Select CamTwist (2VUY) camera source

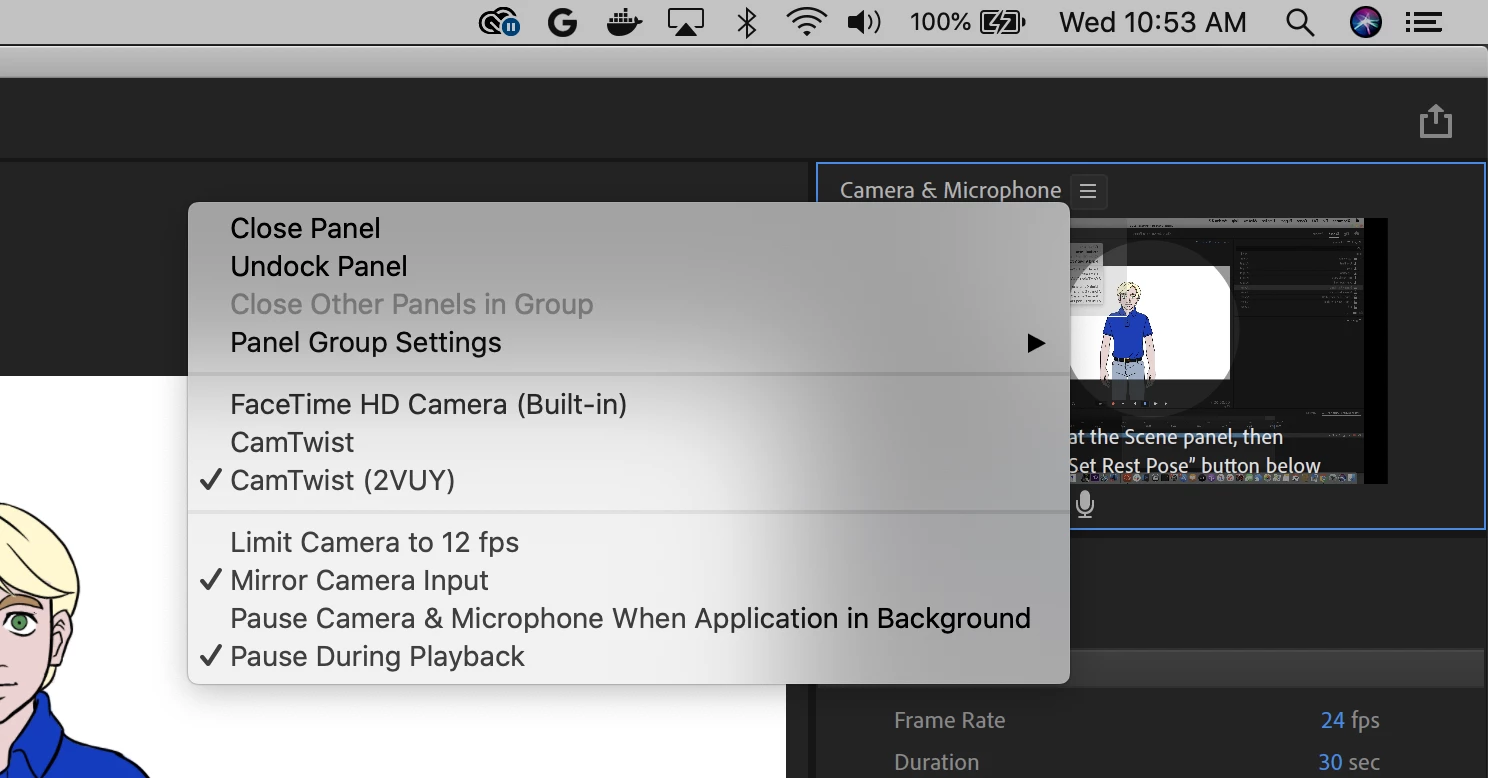coord(629,480)
